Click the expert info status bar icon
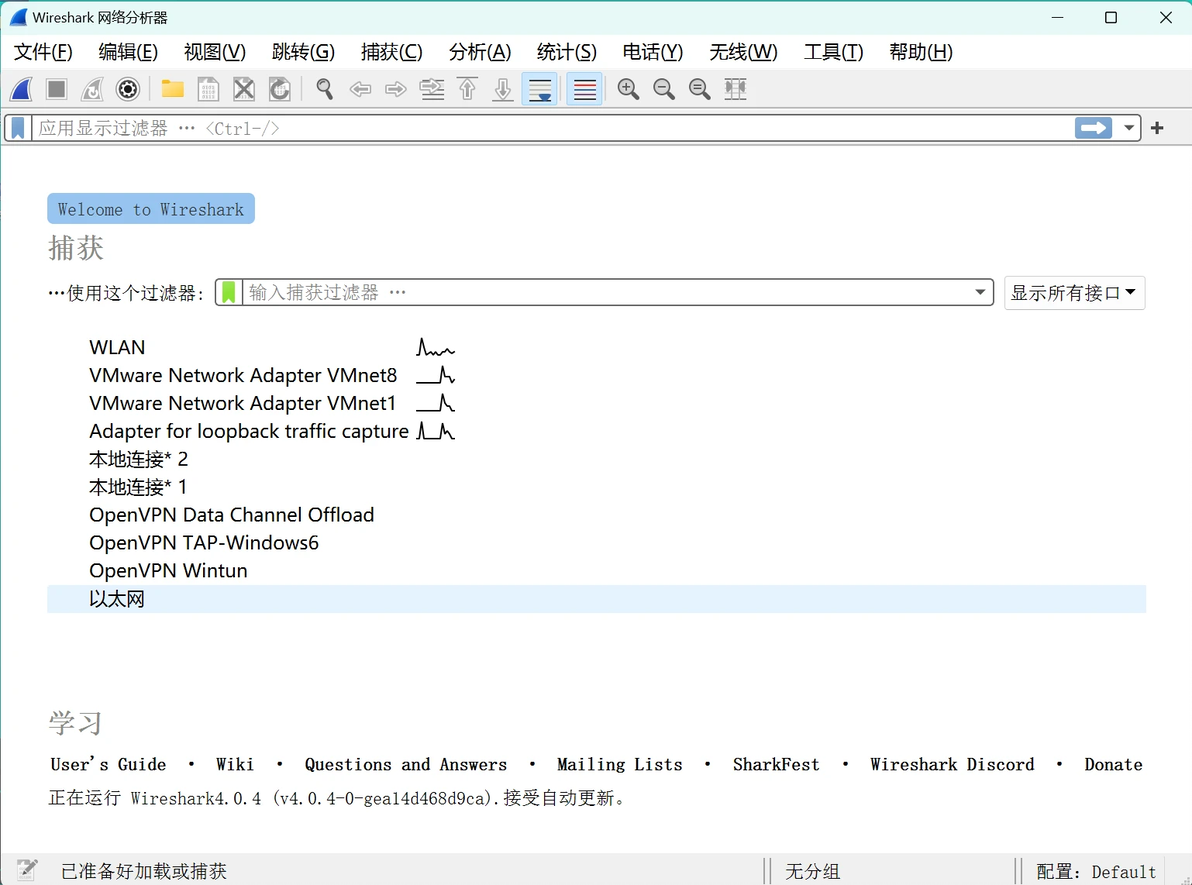 click(x=27, y=870)
